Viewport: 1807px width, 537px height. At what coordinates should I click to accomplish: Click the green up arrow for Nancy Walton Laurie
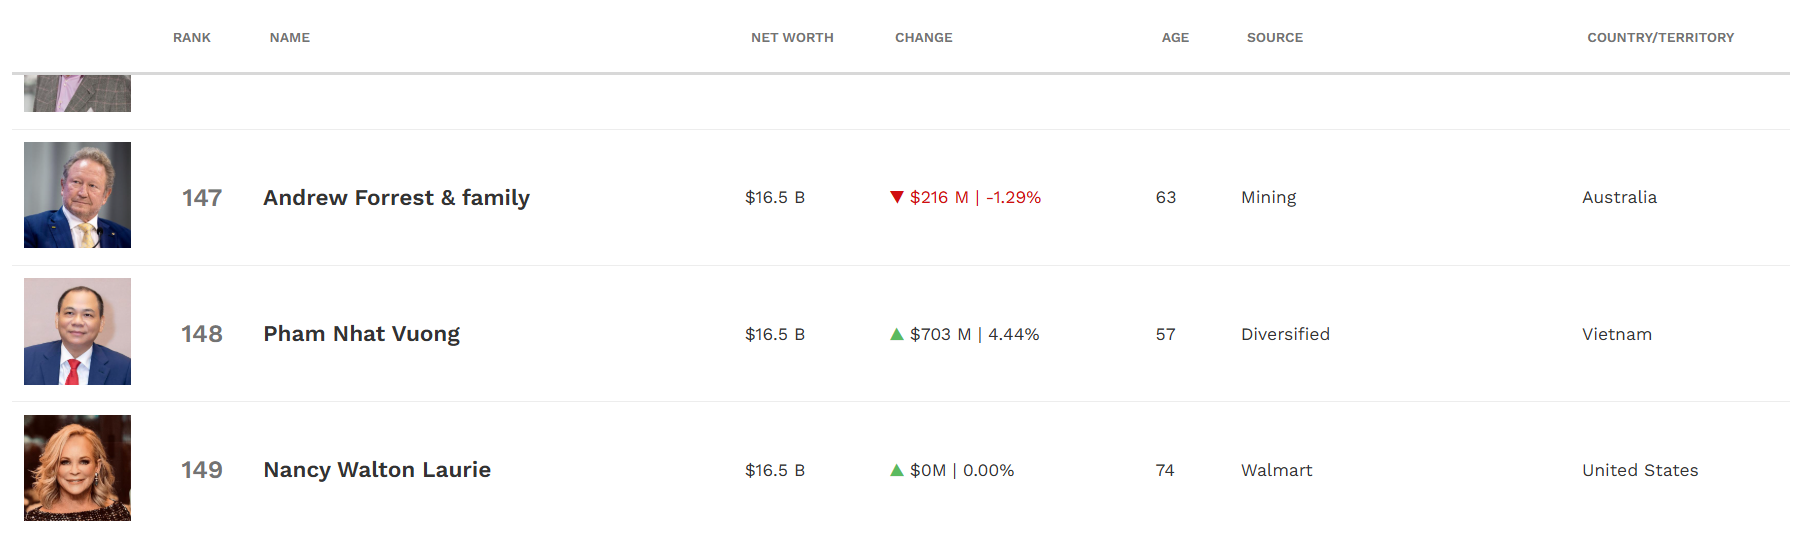pyautogui.click(x=897, y=470)
